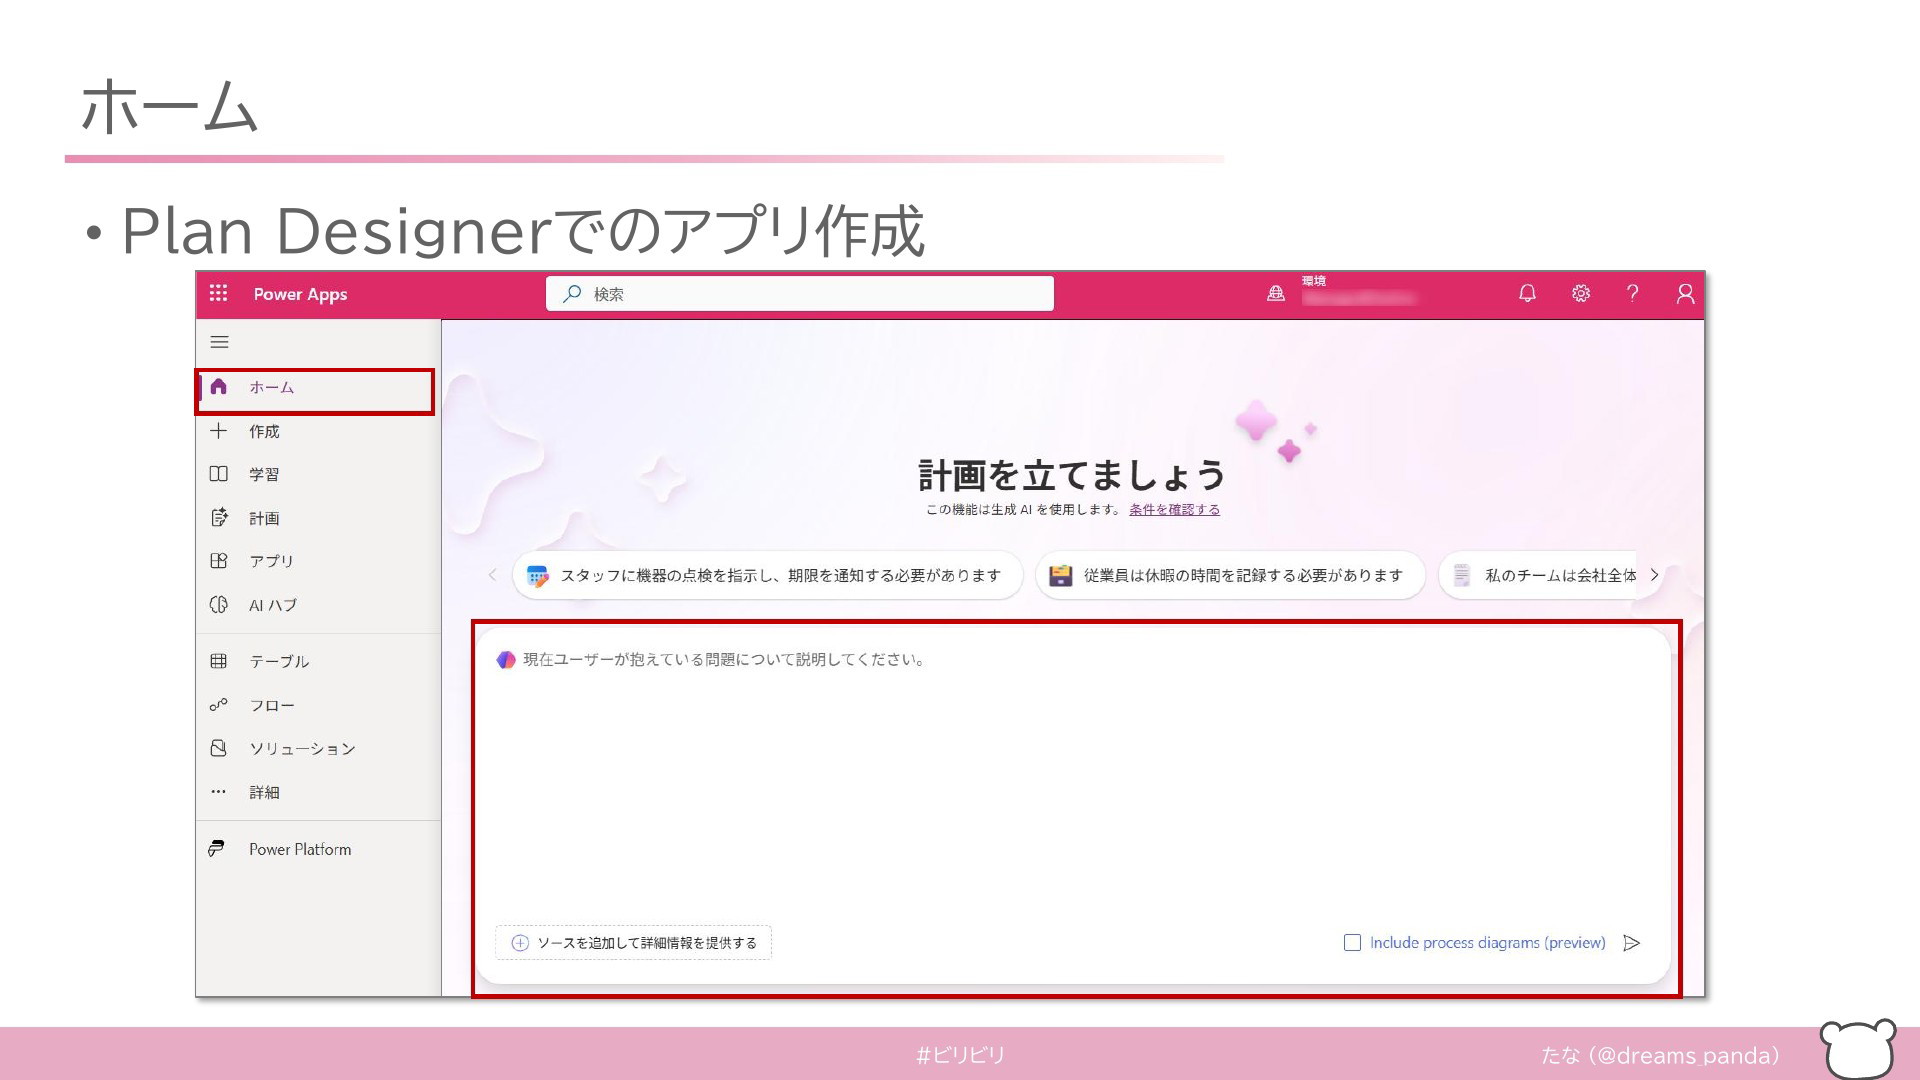Click the brain icon beside AI ハブ
Screen dimensions: 1920x1080
pos(218,605)
